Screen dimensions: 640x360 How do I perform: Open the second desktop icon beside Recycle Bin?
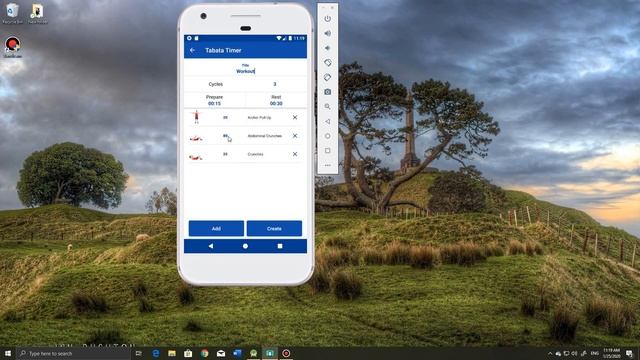click(38, 13)
